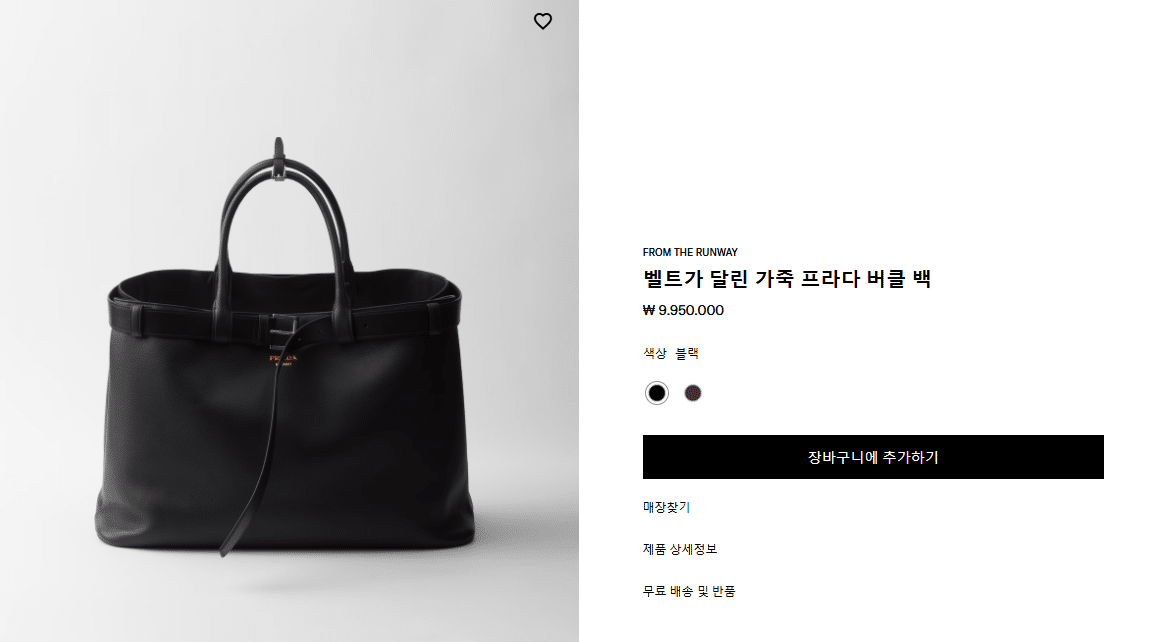
Task: Click the 색상 label
Action: point(655,353)
